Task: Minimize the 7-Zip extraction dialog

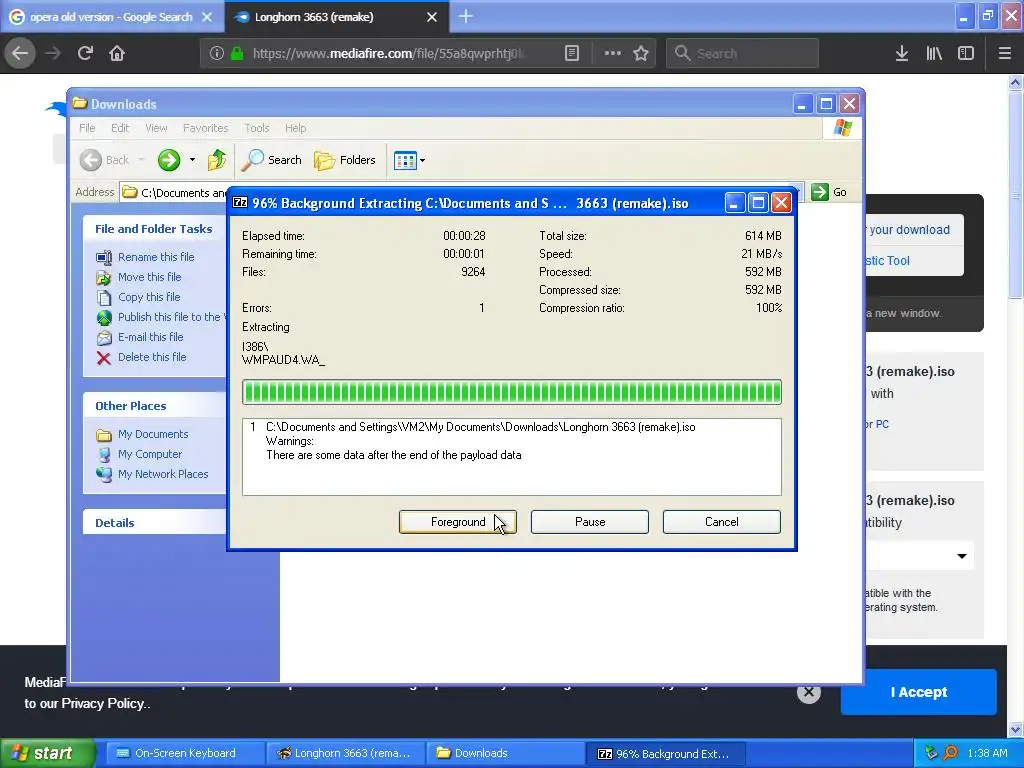Action: pos(734,203)
